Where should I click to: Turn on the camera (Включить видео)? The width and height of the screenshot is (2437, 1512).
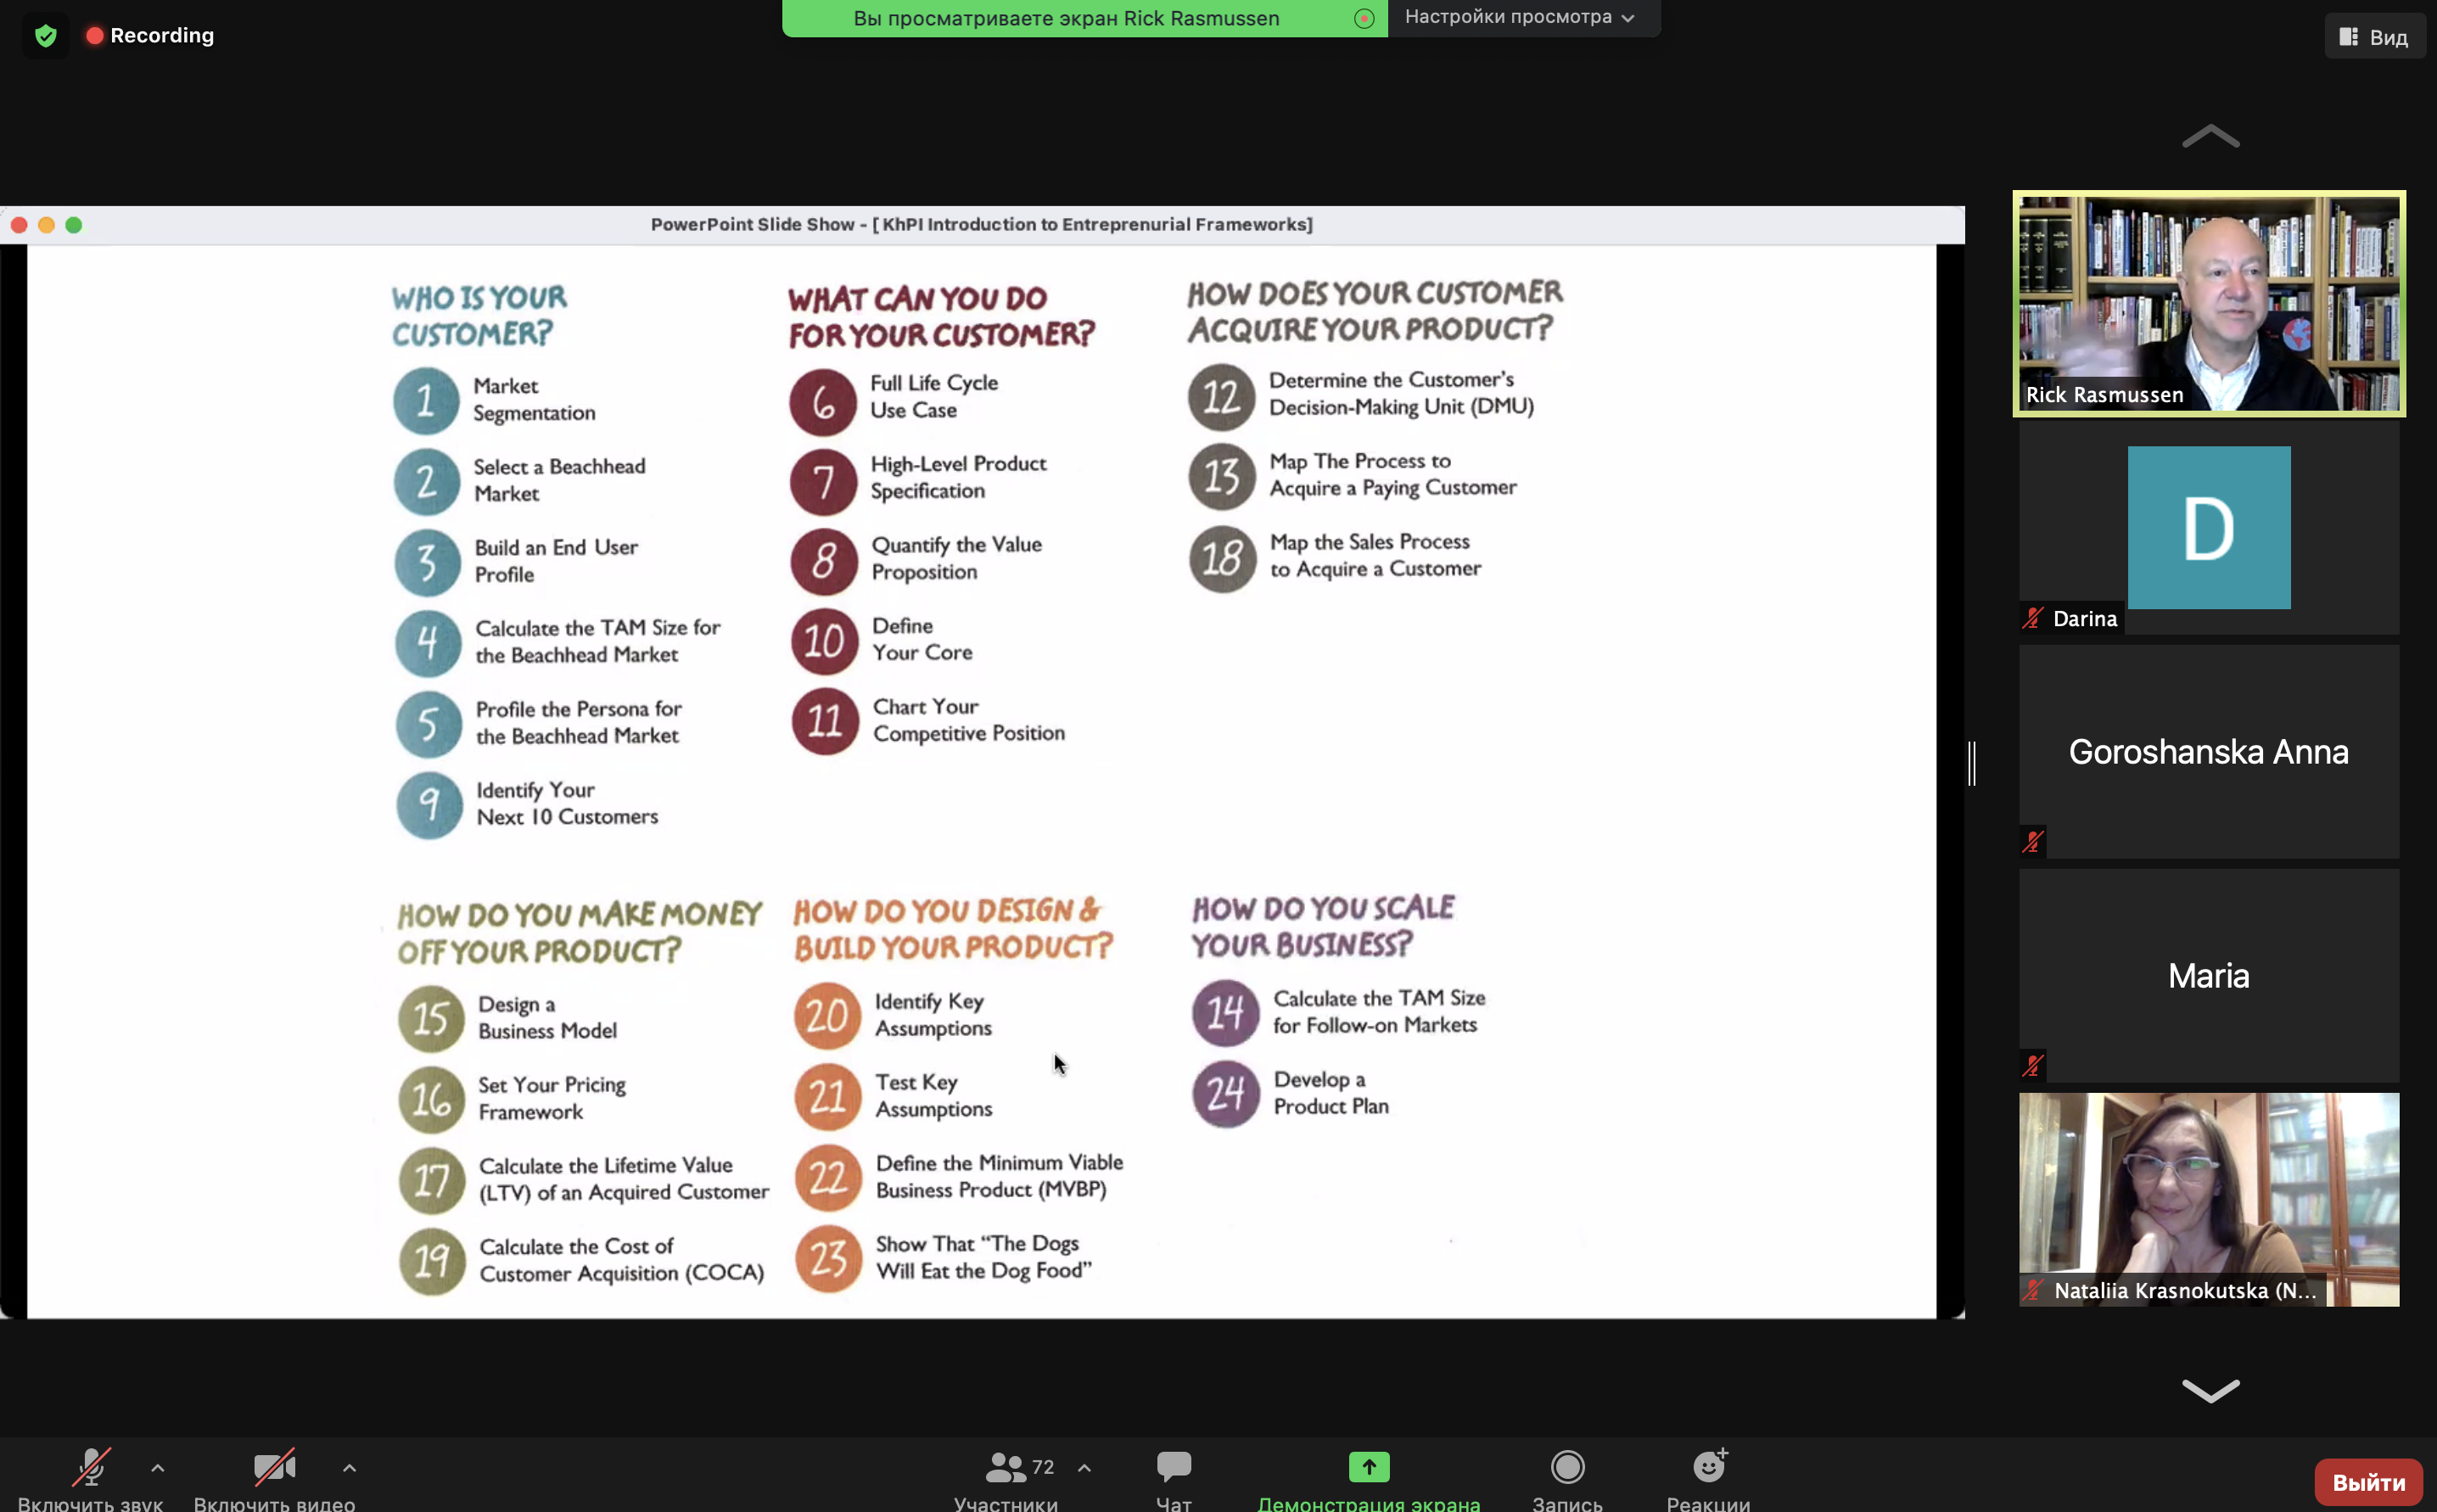[x=274, y=1467]
